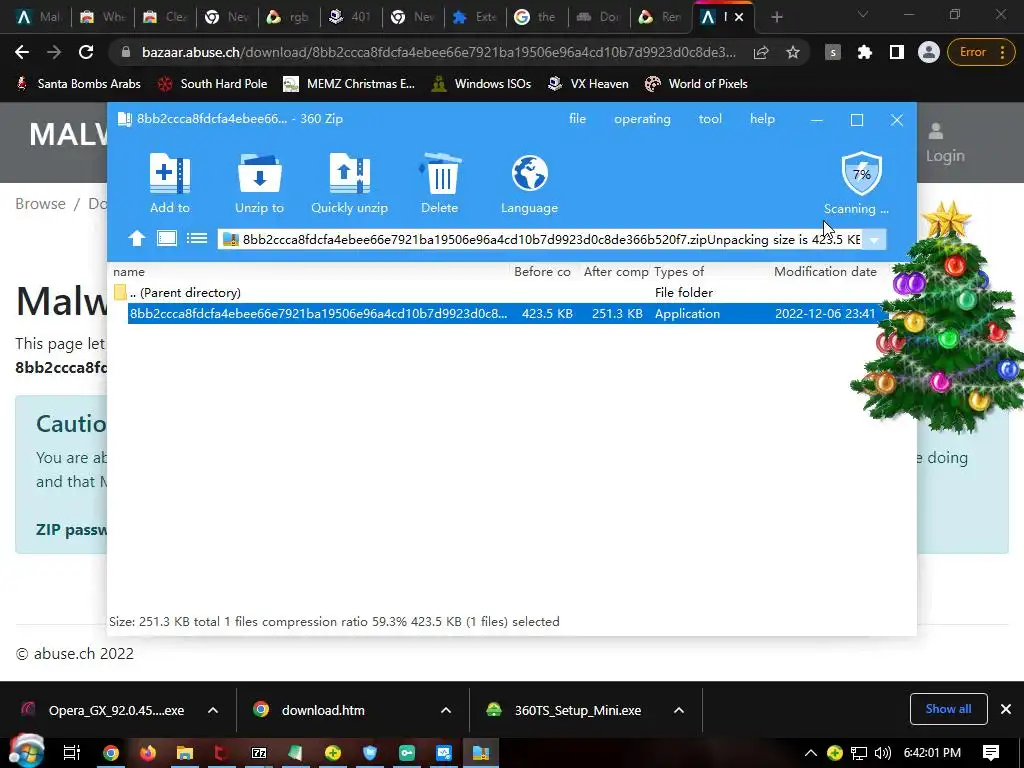Open the volume control in system tray
Viewport: 1024px width, 768px height.
[x=882, y=753]
